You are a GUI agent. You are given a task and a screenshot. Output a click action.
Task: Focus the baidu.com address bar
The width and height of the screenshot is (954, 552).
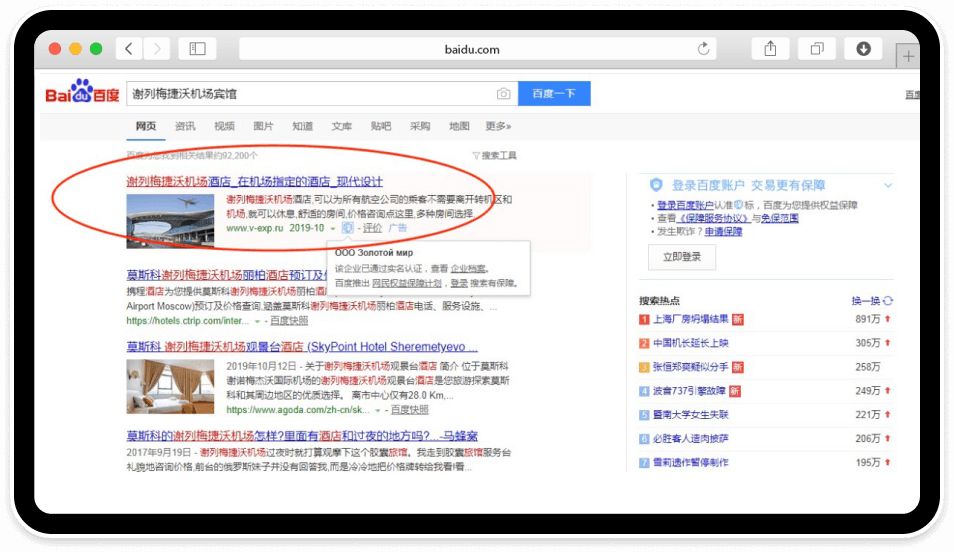point(478,49)
